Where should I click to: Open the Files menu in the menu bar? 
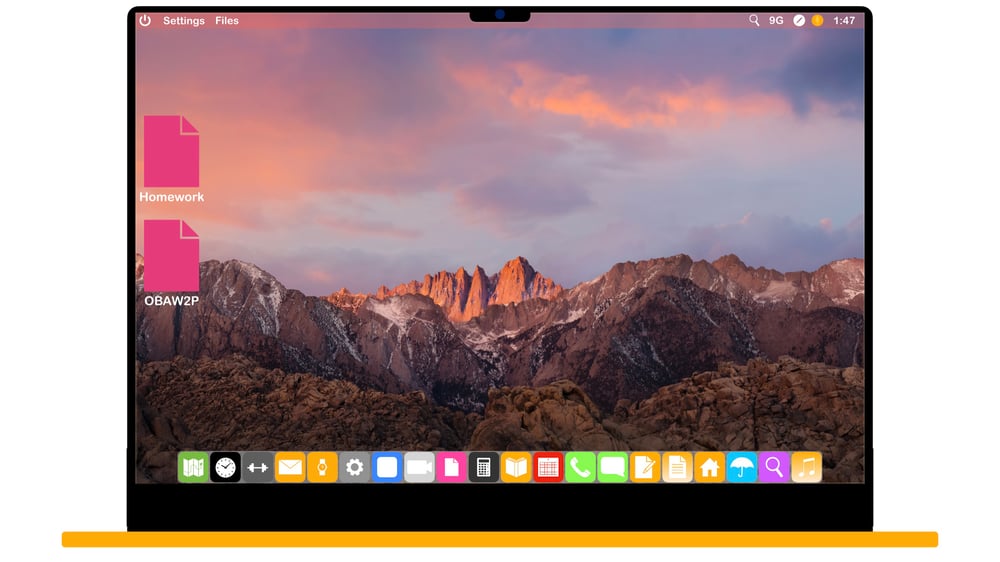pos(226,20)
